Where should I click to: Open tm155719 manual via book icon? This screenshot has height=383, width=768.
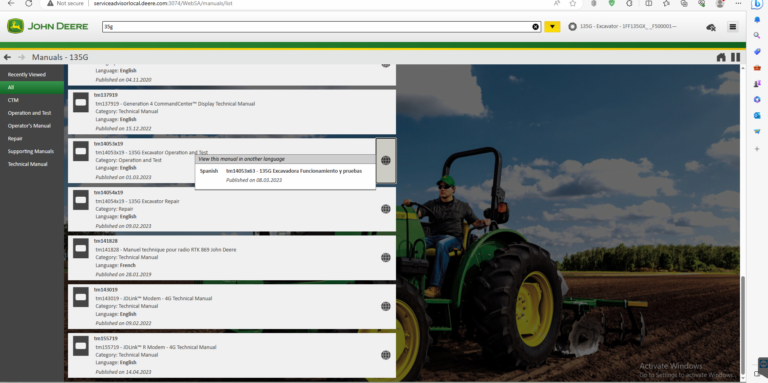tap(81, 346)
